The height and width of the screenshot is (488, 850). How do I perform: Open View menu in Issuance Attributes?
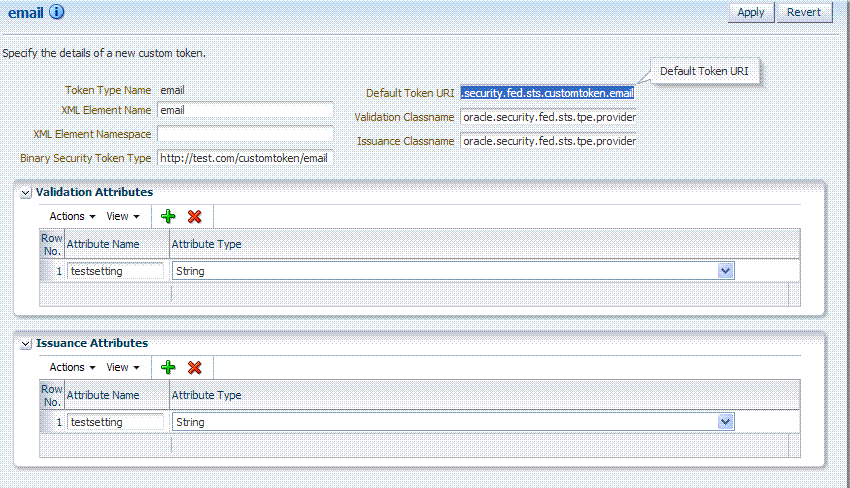(x=123, y=368)
